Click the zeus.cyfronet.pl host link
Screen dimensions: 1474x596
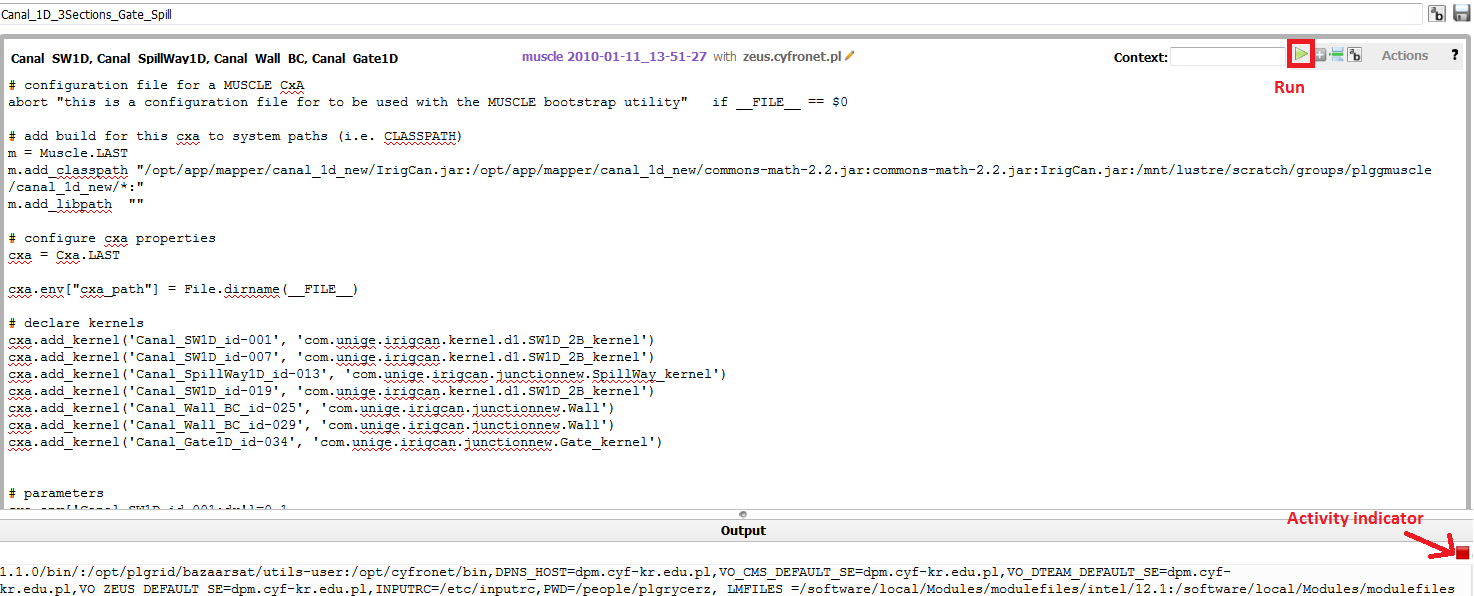point(792,57)
